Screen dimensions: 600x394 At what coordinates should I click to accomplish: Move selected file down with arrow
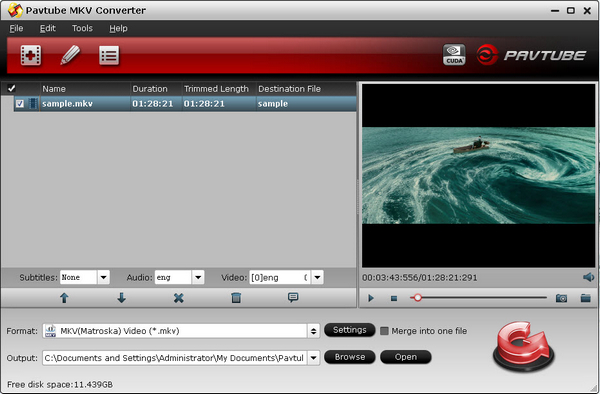[x=121, y=298]
